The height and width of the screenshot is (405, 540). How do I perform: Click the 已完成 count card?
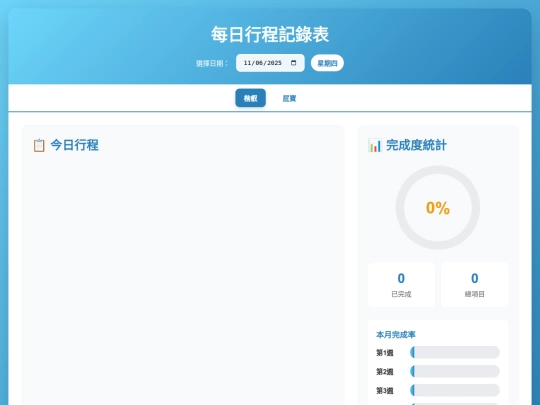401,285
